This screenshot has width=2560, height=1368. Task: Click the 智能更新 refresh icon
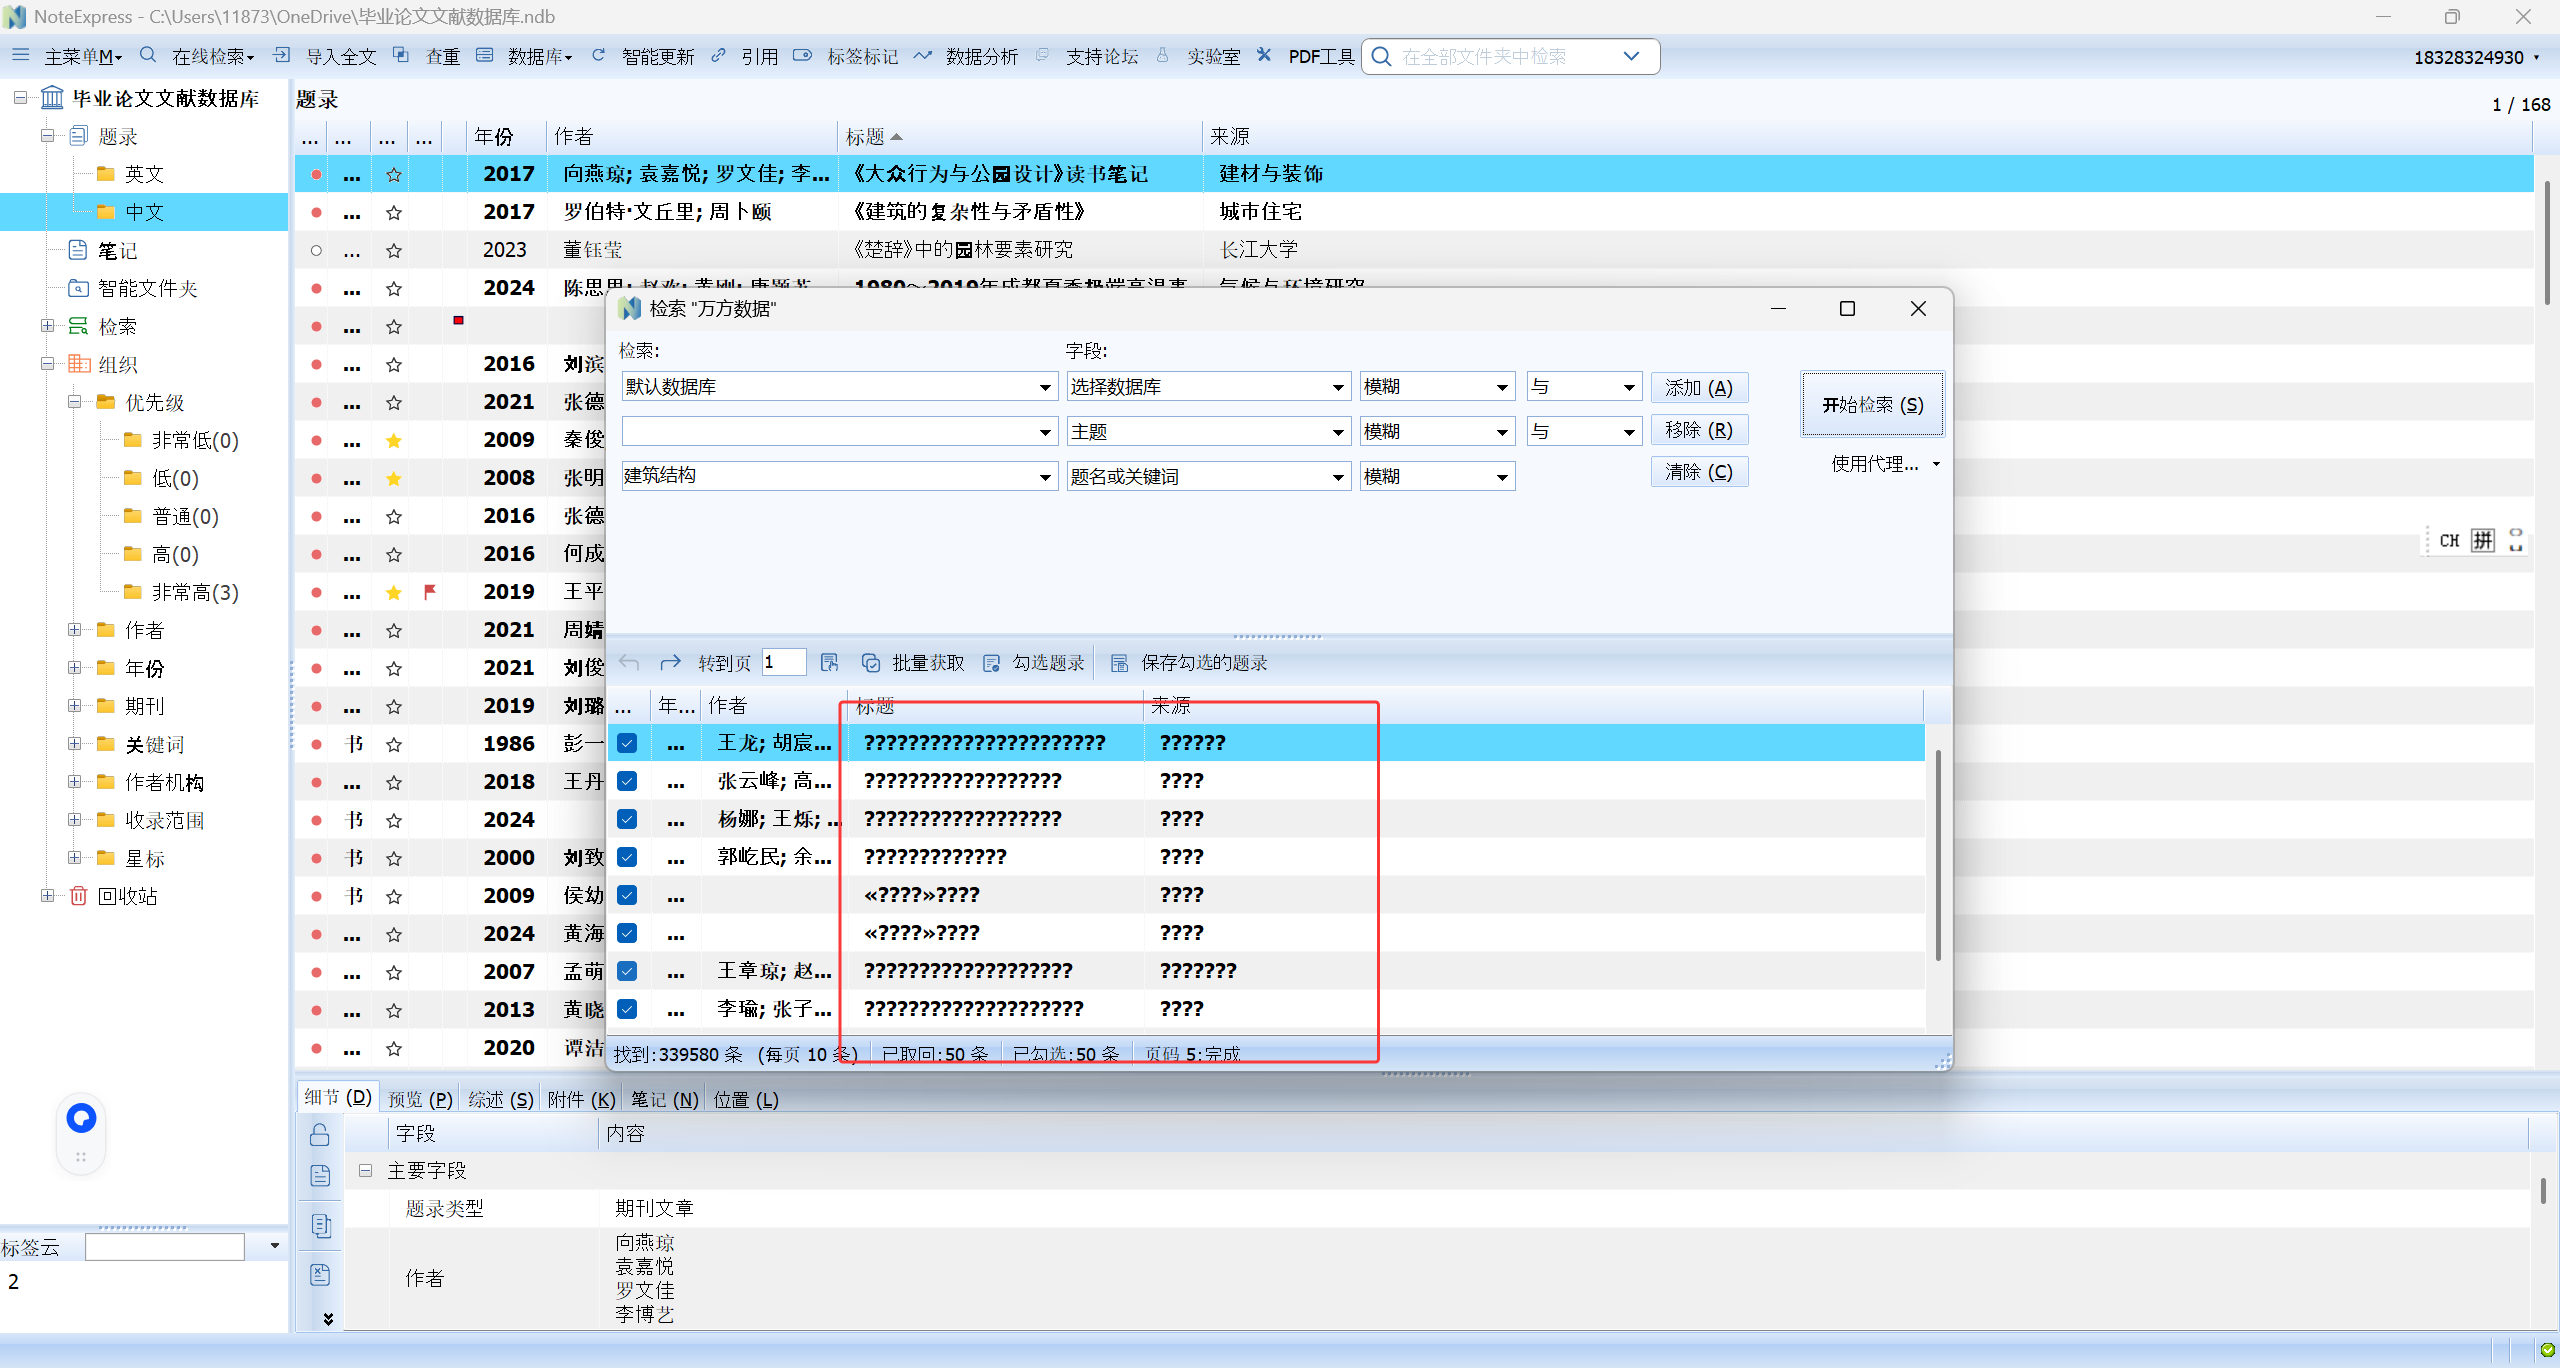pos(598,55)
